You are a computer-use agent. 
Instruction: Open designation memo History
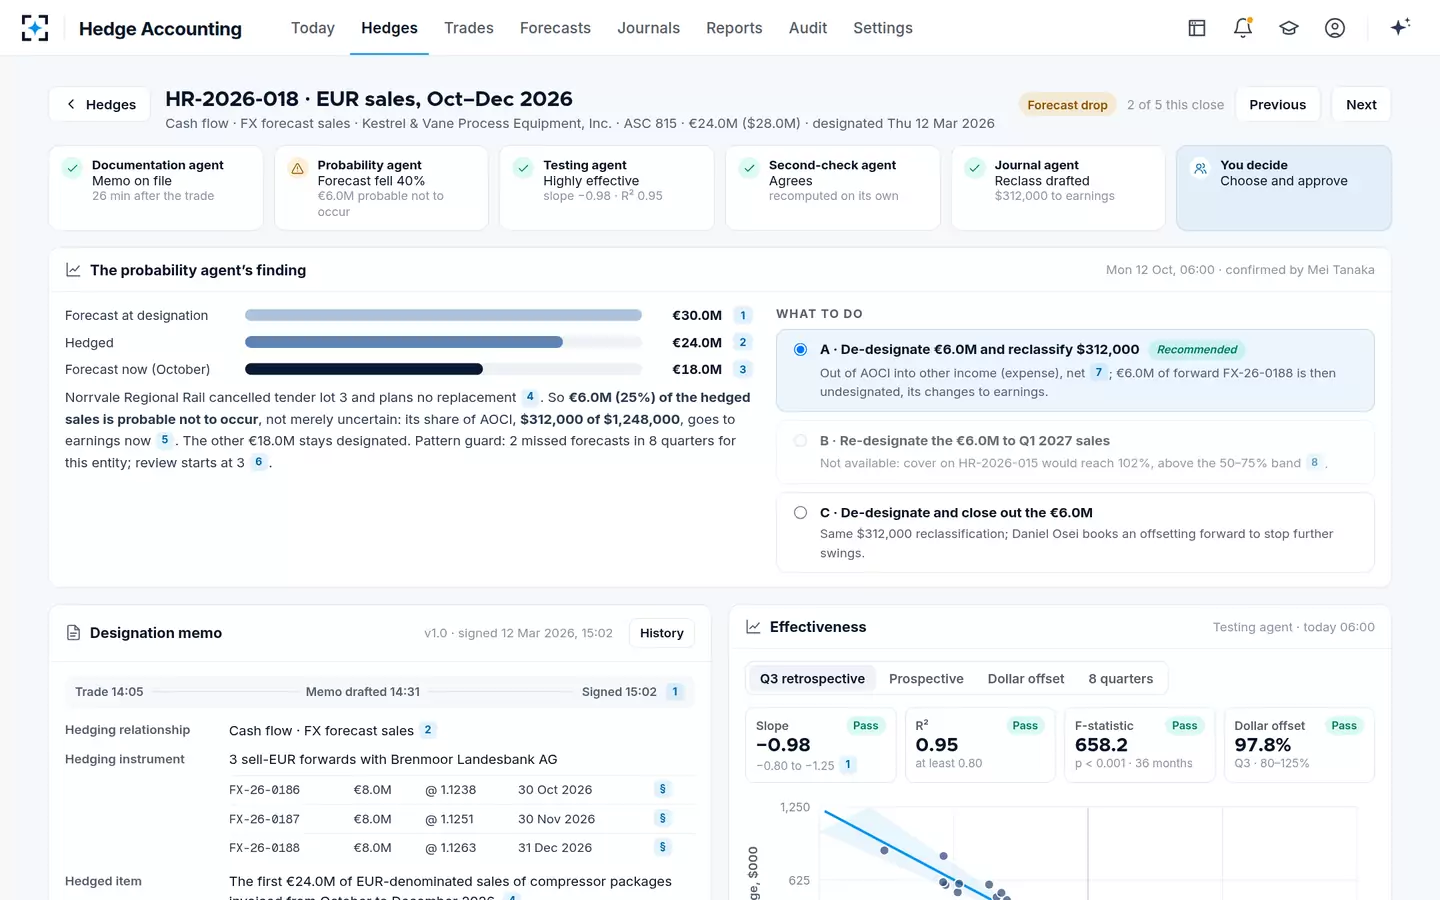(662, 633)
